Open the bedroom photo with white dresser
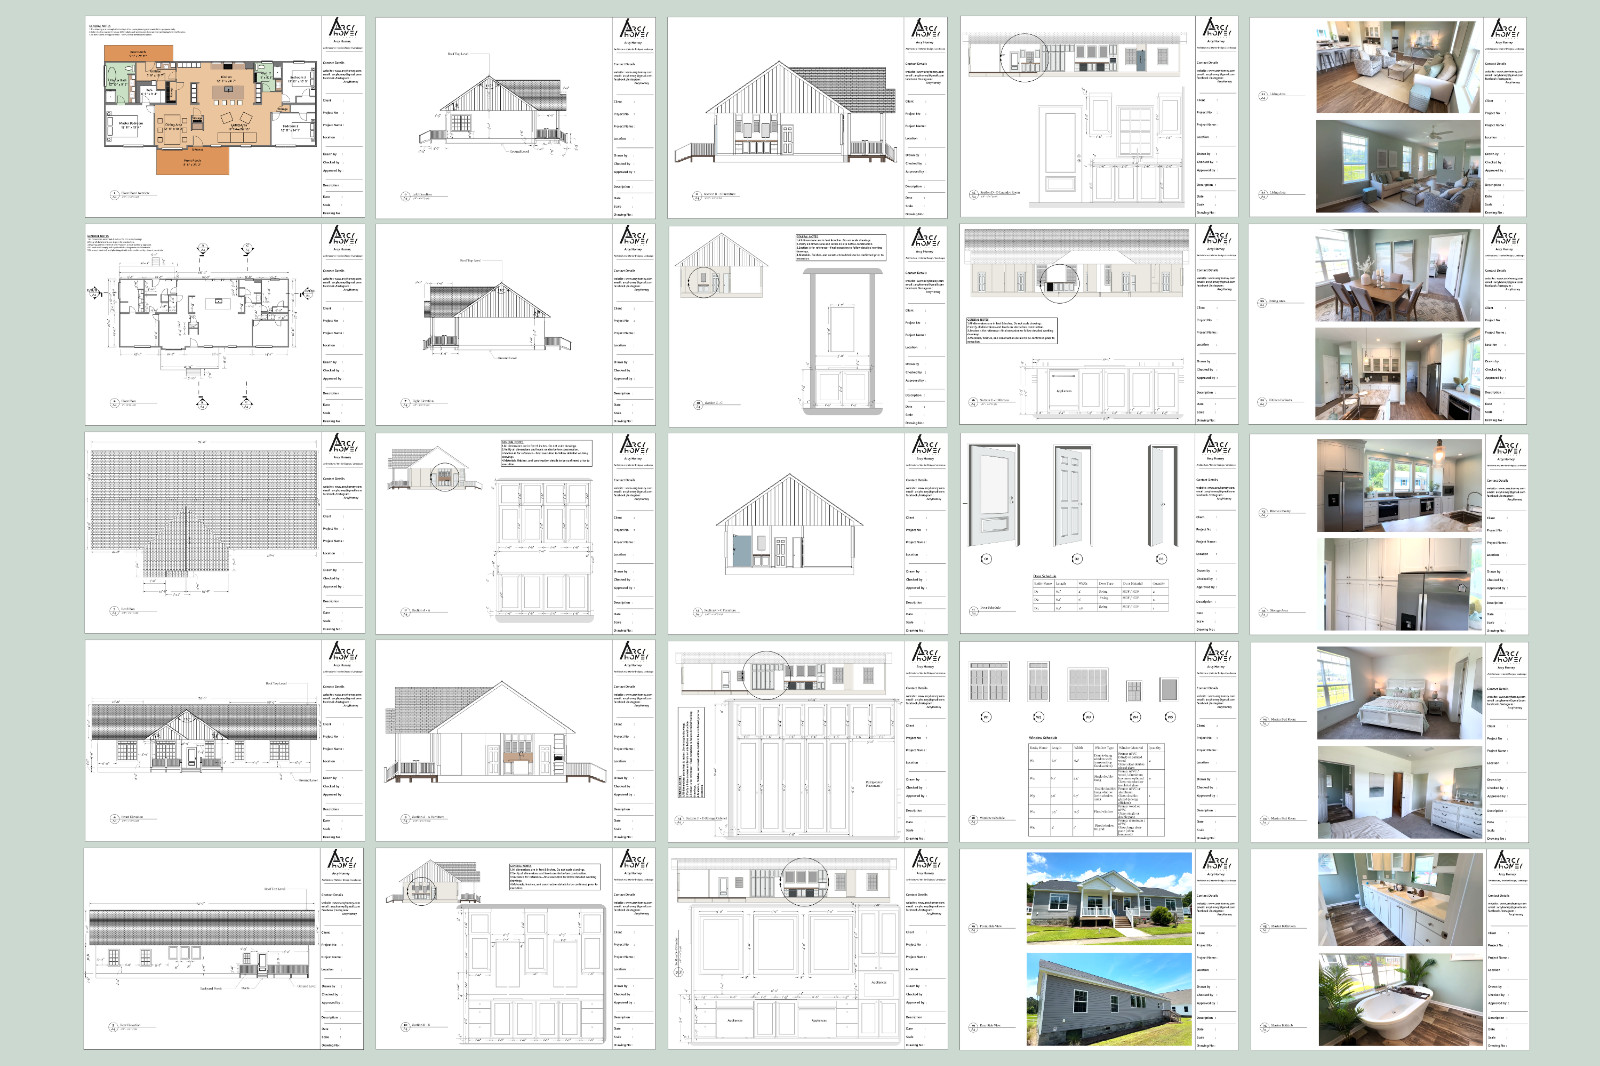The image size is (1600, 1066). tap(1400, 793)
